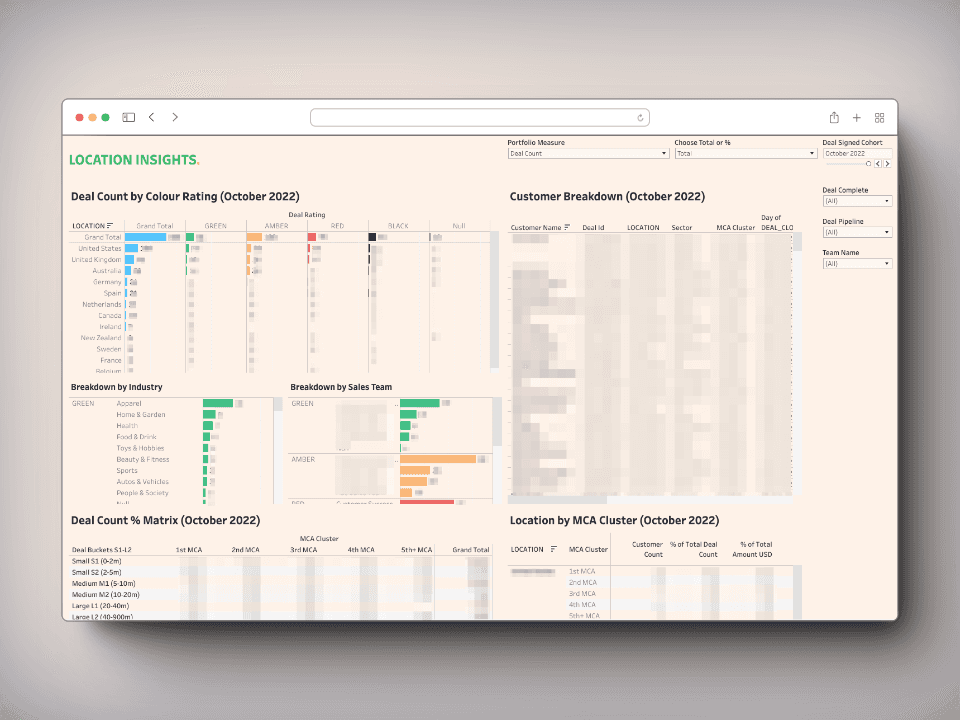The image size is (960, 720).
Task: Click the Deal Count chart vertical scrollbar
Action: pos(495,300)
